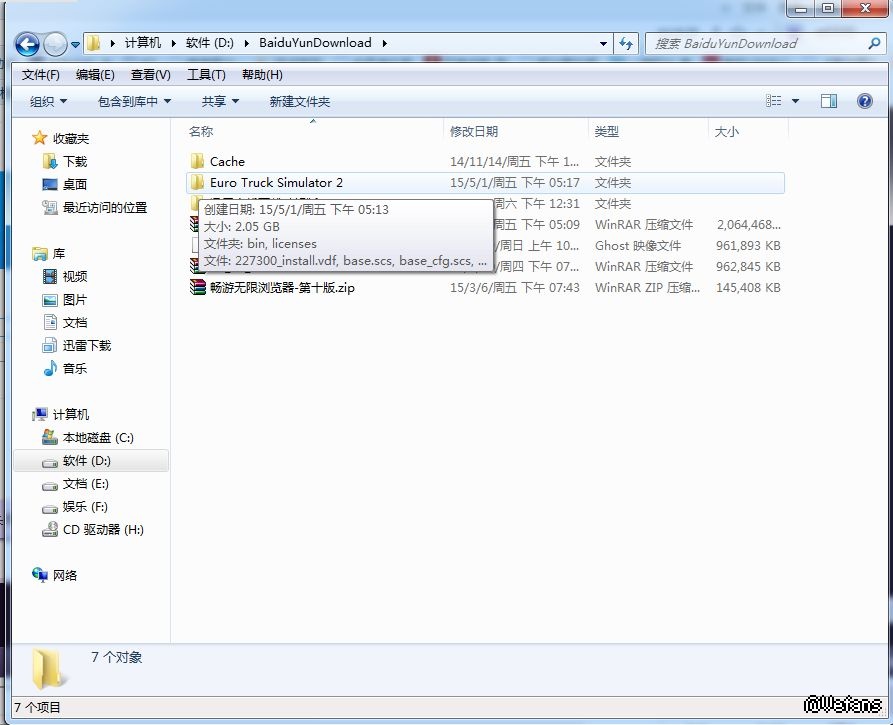Click the Cache folder icon

tap(197, 161)
